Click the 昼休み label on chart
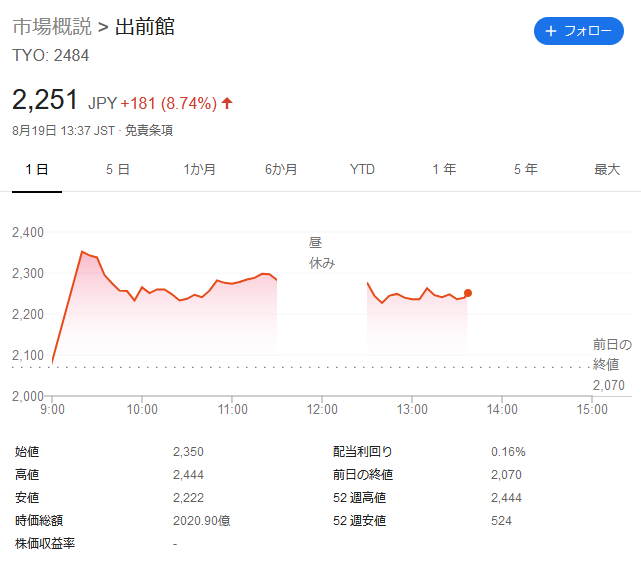The height and width of the screenshot is (573, 641). tap(322, 253)
